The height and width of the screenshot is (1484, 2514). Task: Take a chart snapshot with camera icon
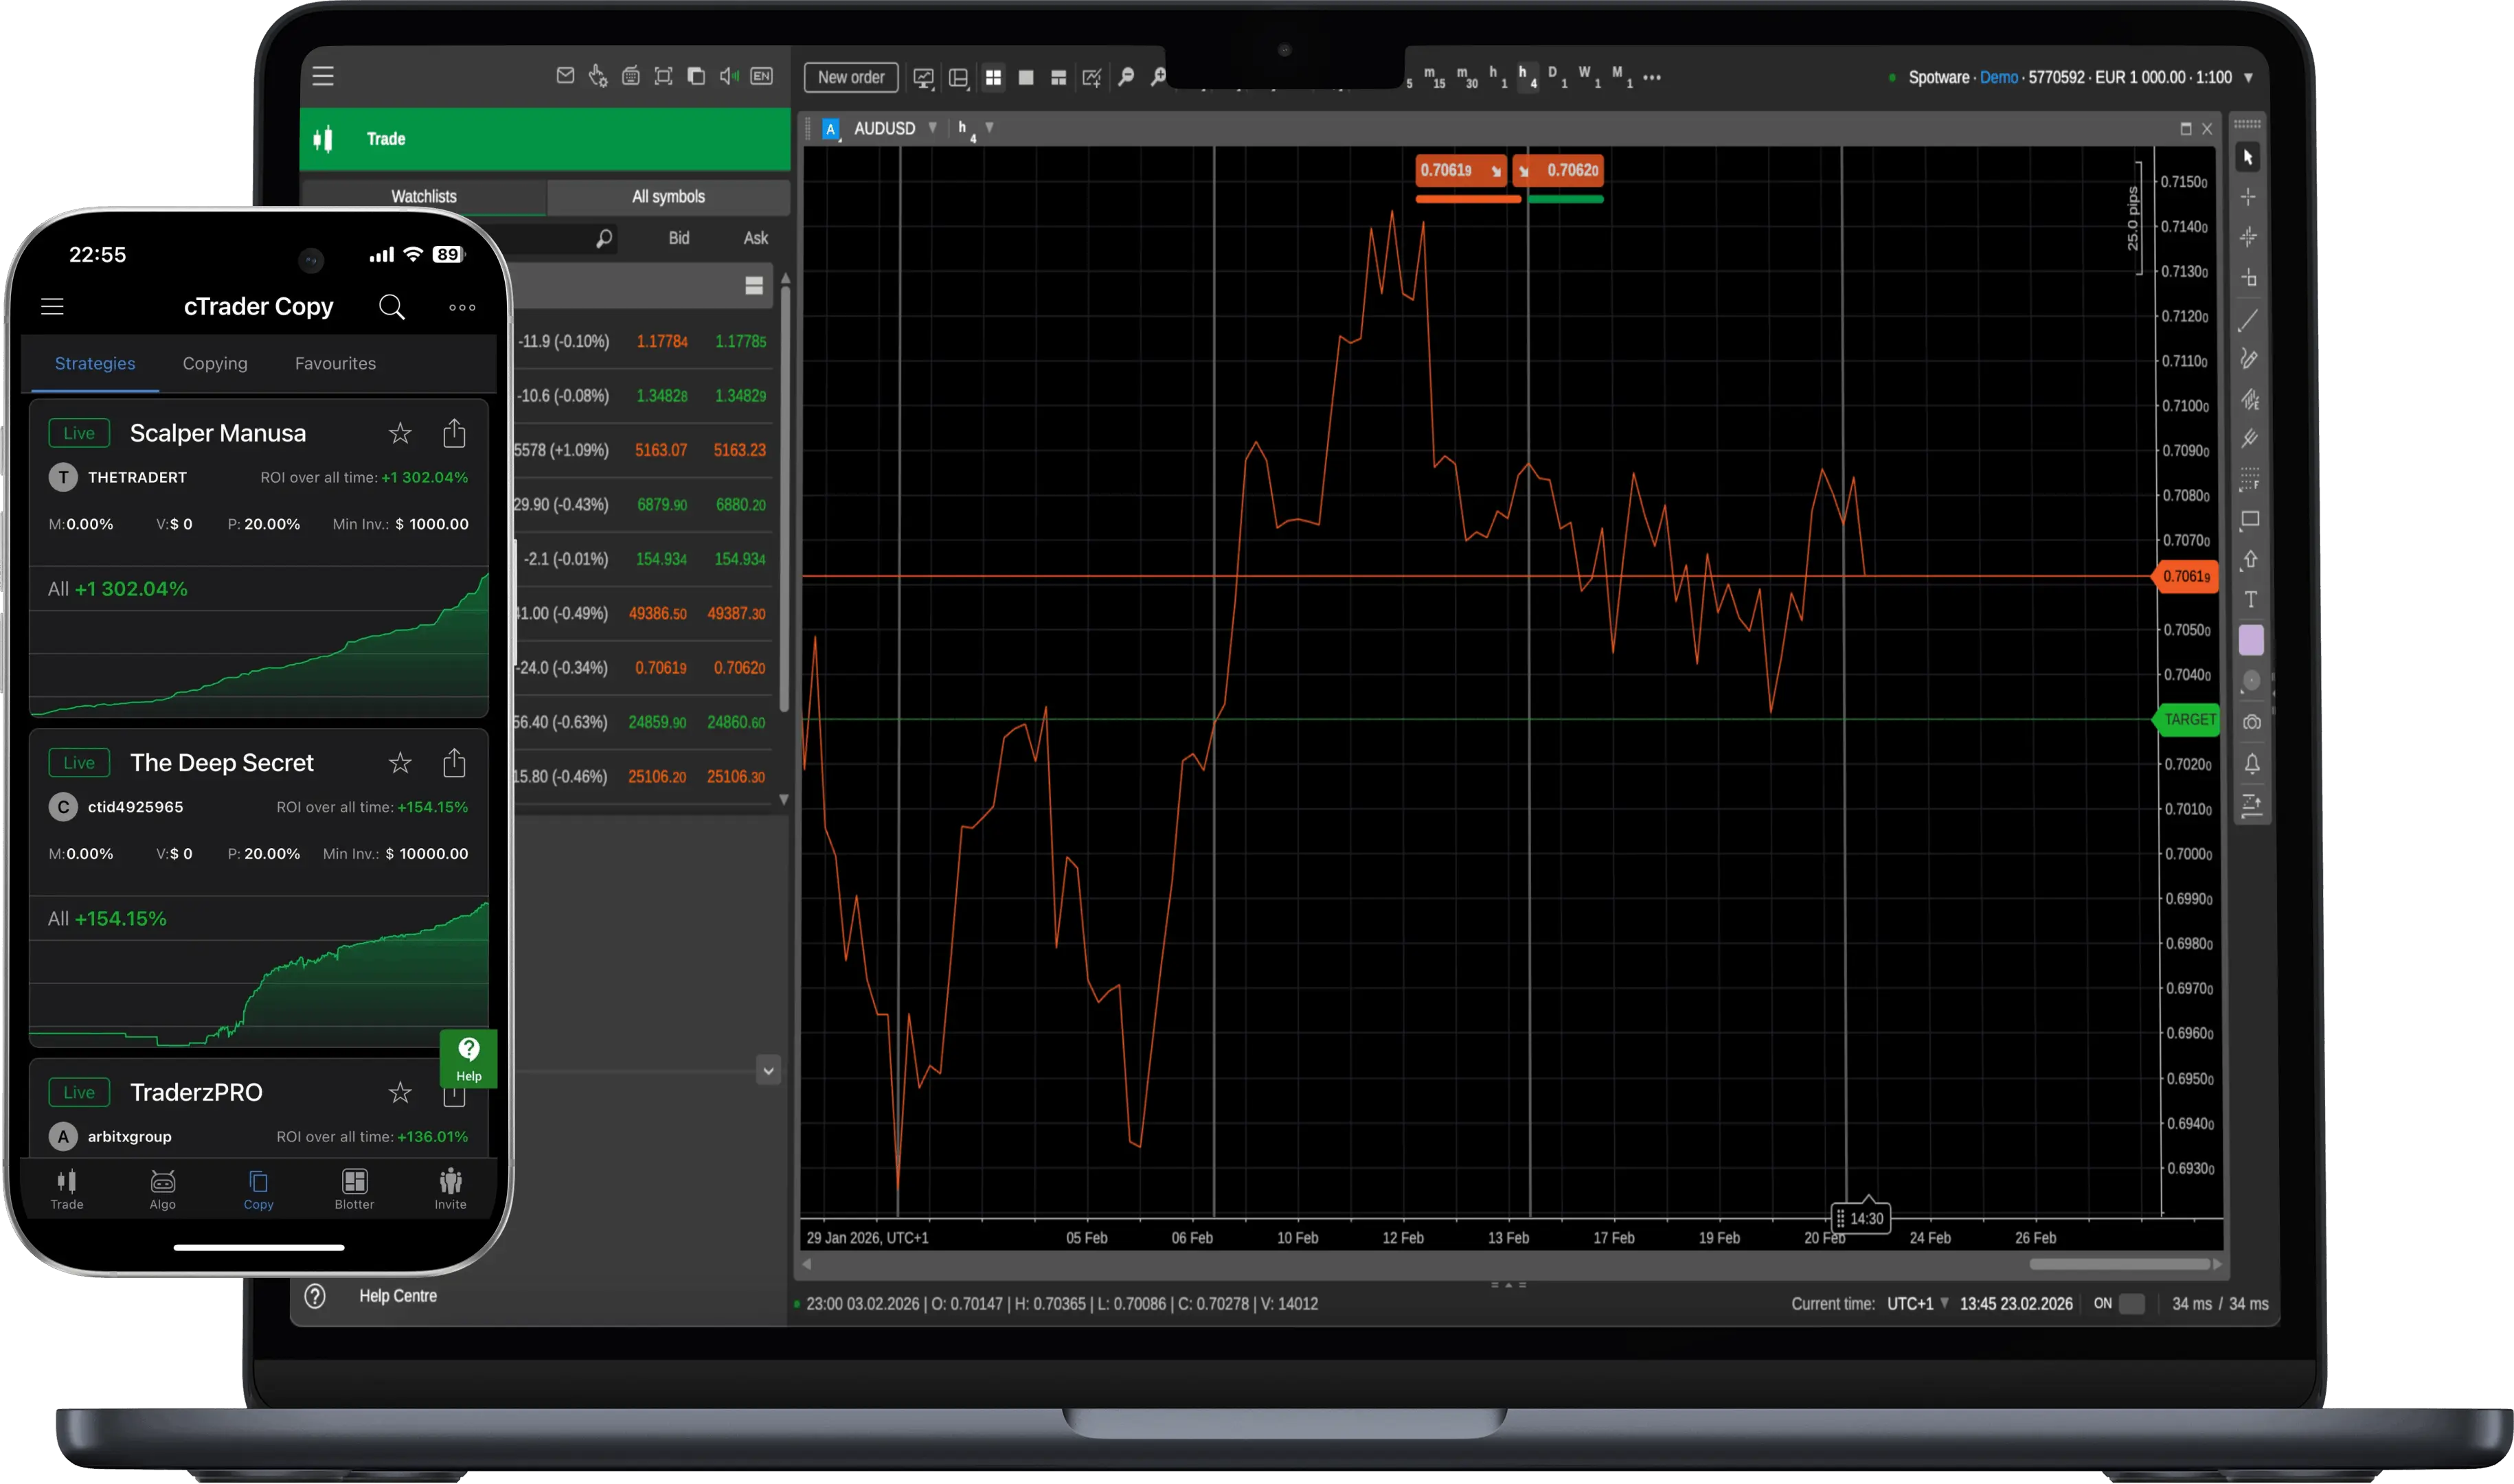pos(2252,722)
